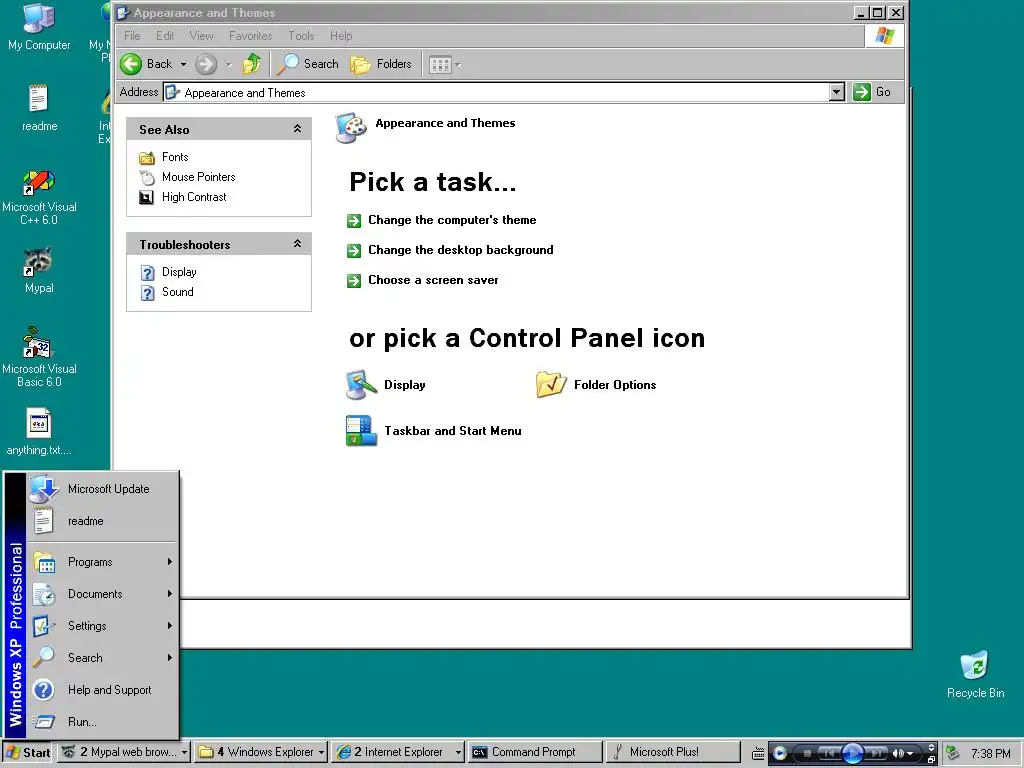The height and width of the screenshot is (768, 1024).
Task: Expand Documents submenu in Start menu
Action: coord(102,594)
